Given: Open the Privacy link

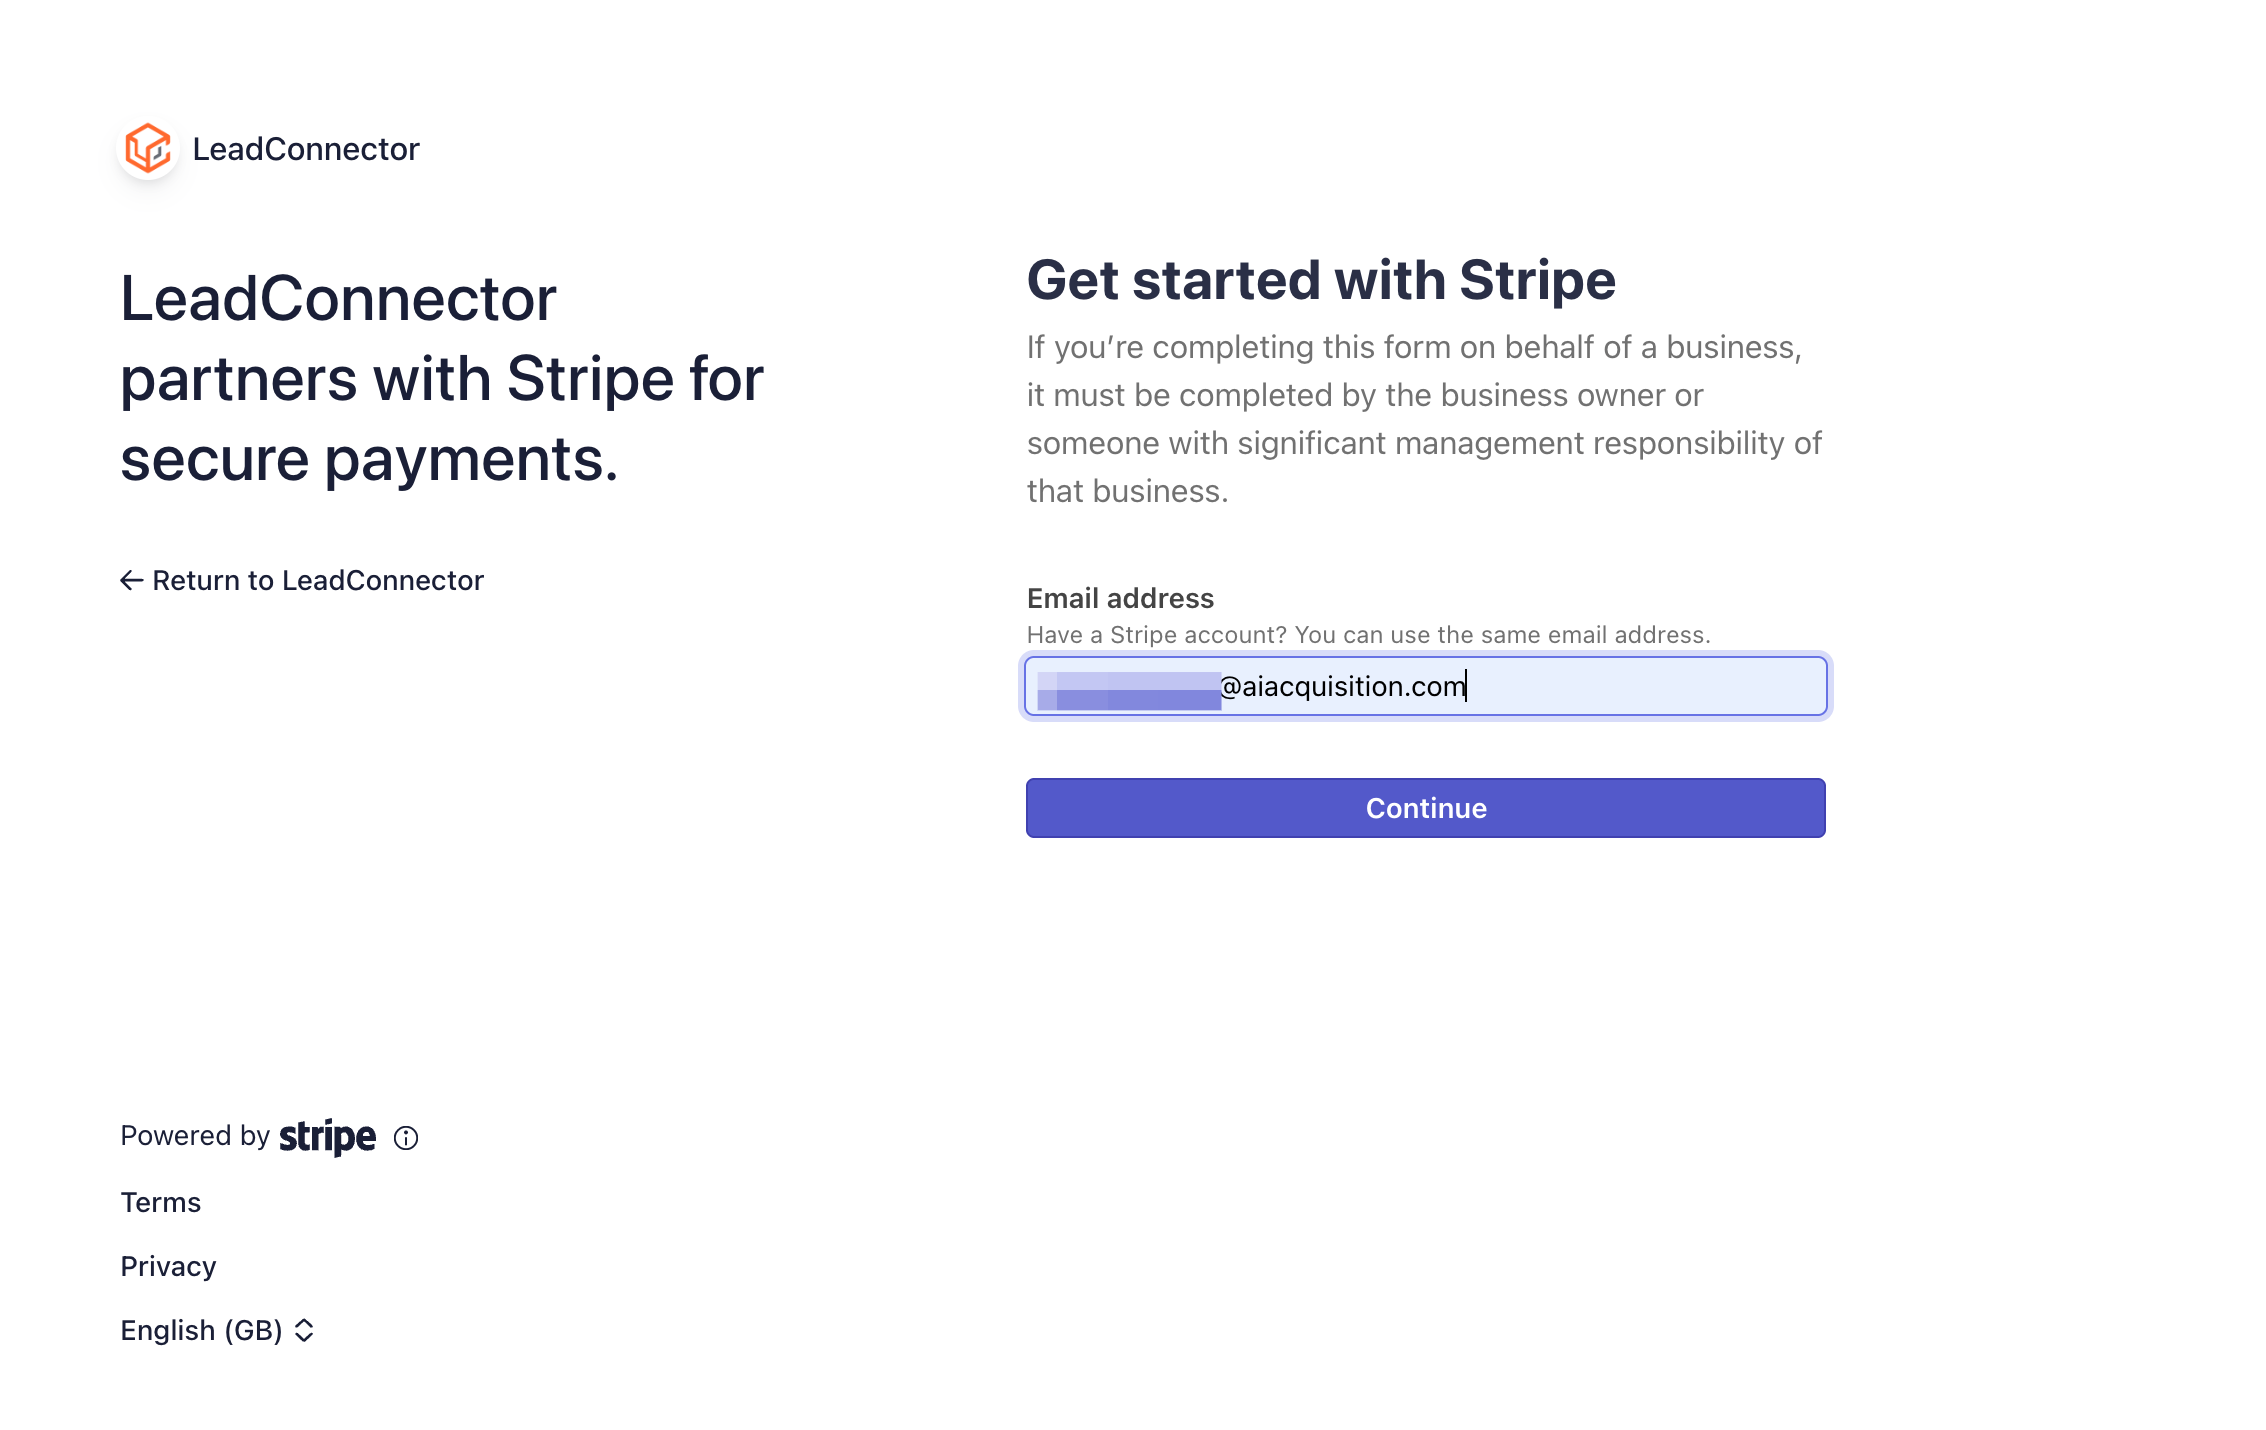Looking at the screenshot, I should [168, 1266].
